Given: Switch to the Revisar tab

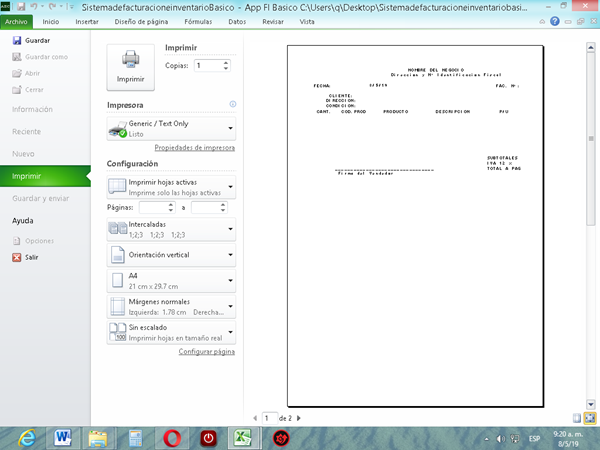Looking at the screenshot, I should click(x=273, y=22).
